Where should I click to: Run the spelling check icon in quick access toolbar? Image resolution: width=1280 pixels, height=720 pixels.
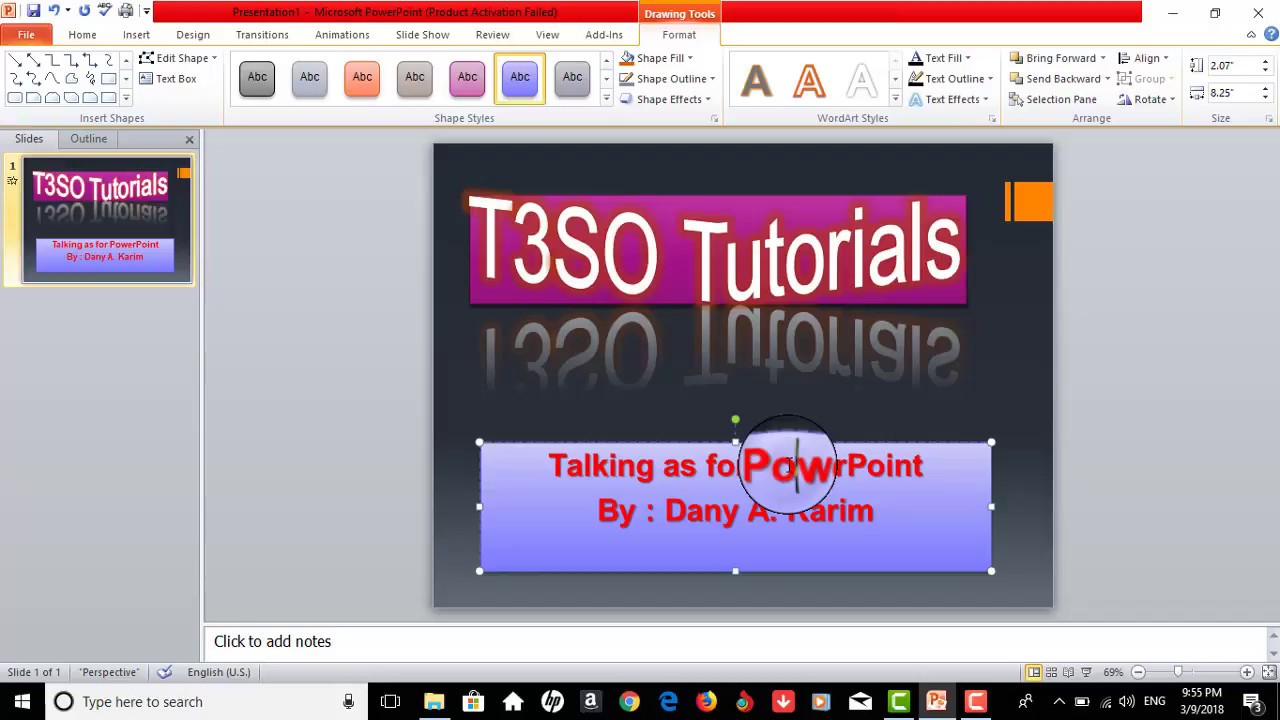pyautogui.click(x=104, y=11)
